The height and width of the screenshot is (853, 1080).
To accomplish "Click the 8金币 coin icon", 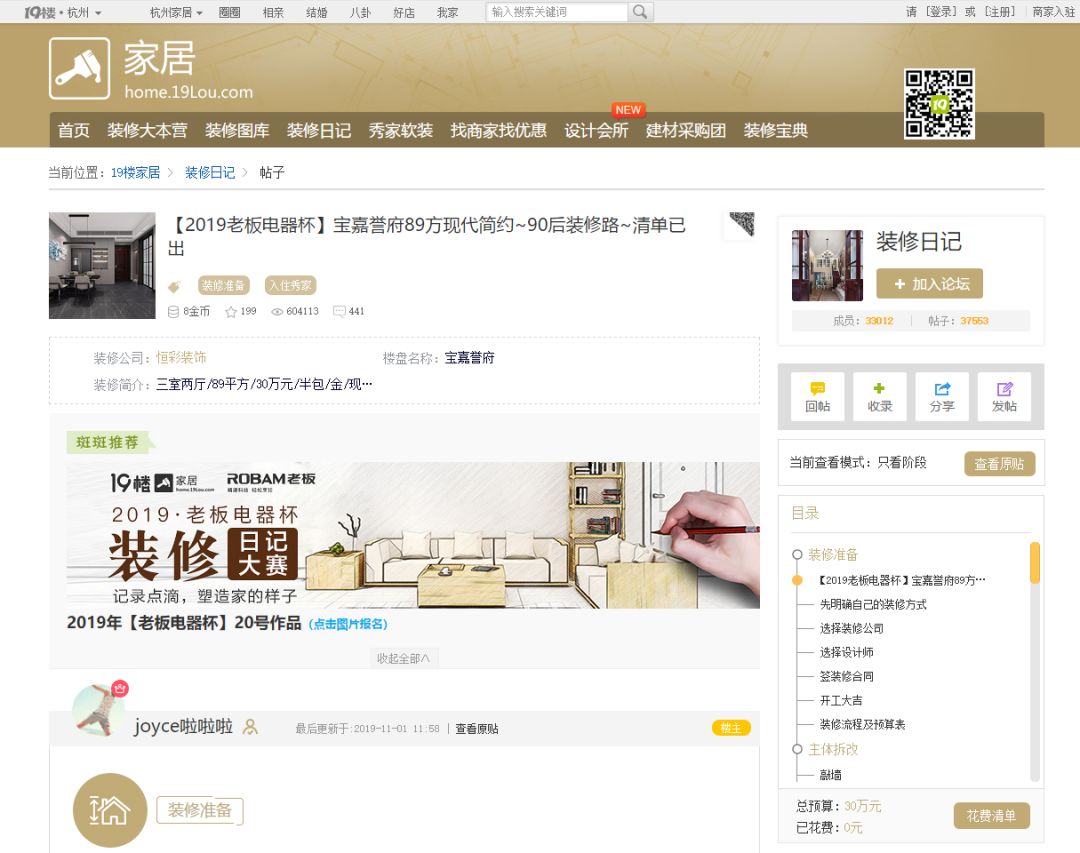I will (174, 311).
